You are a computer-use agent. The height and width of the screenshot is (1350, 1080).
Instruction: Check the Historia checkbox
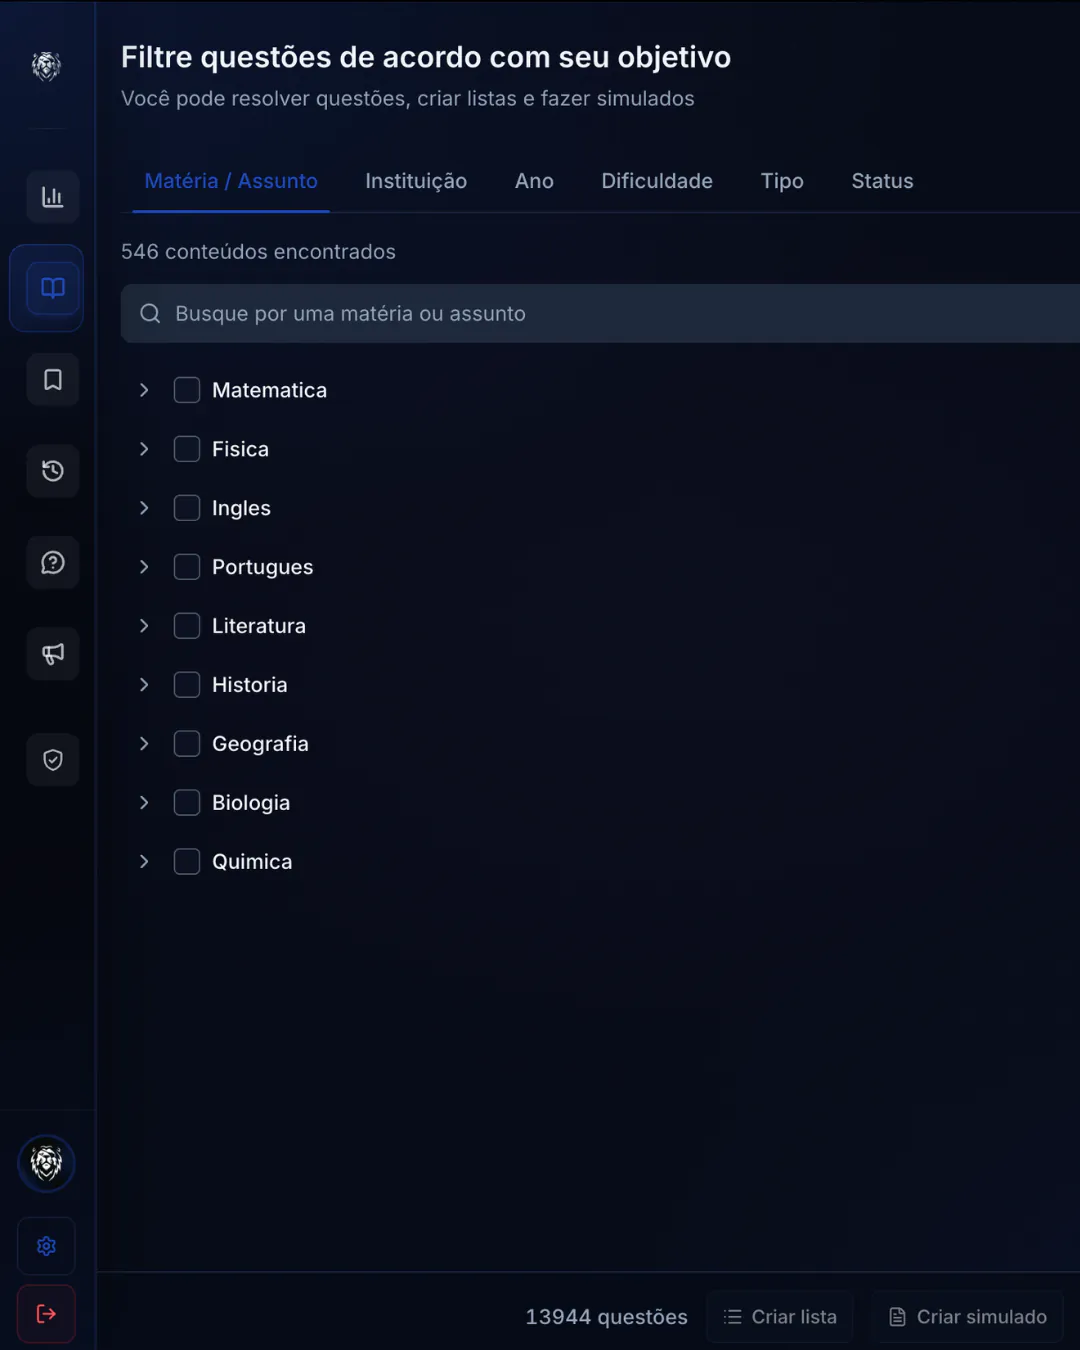pos(187,685)
